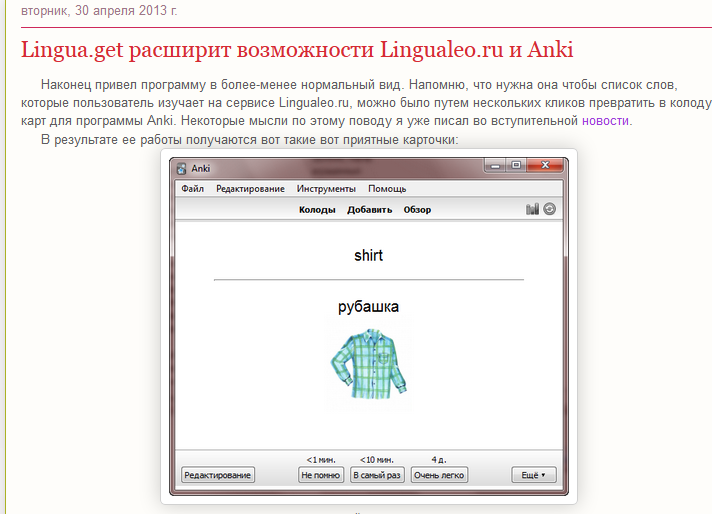Viewport: 712px width, 514px height.
Task: Open the Файл menu
Action: point(193,189)
